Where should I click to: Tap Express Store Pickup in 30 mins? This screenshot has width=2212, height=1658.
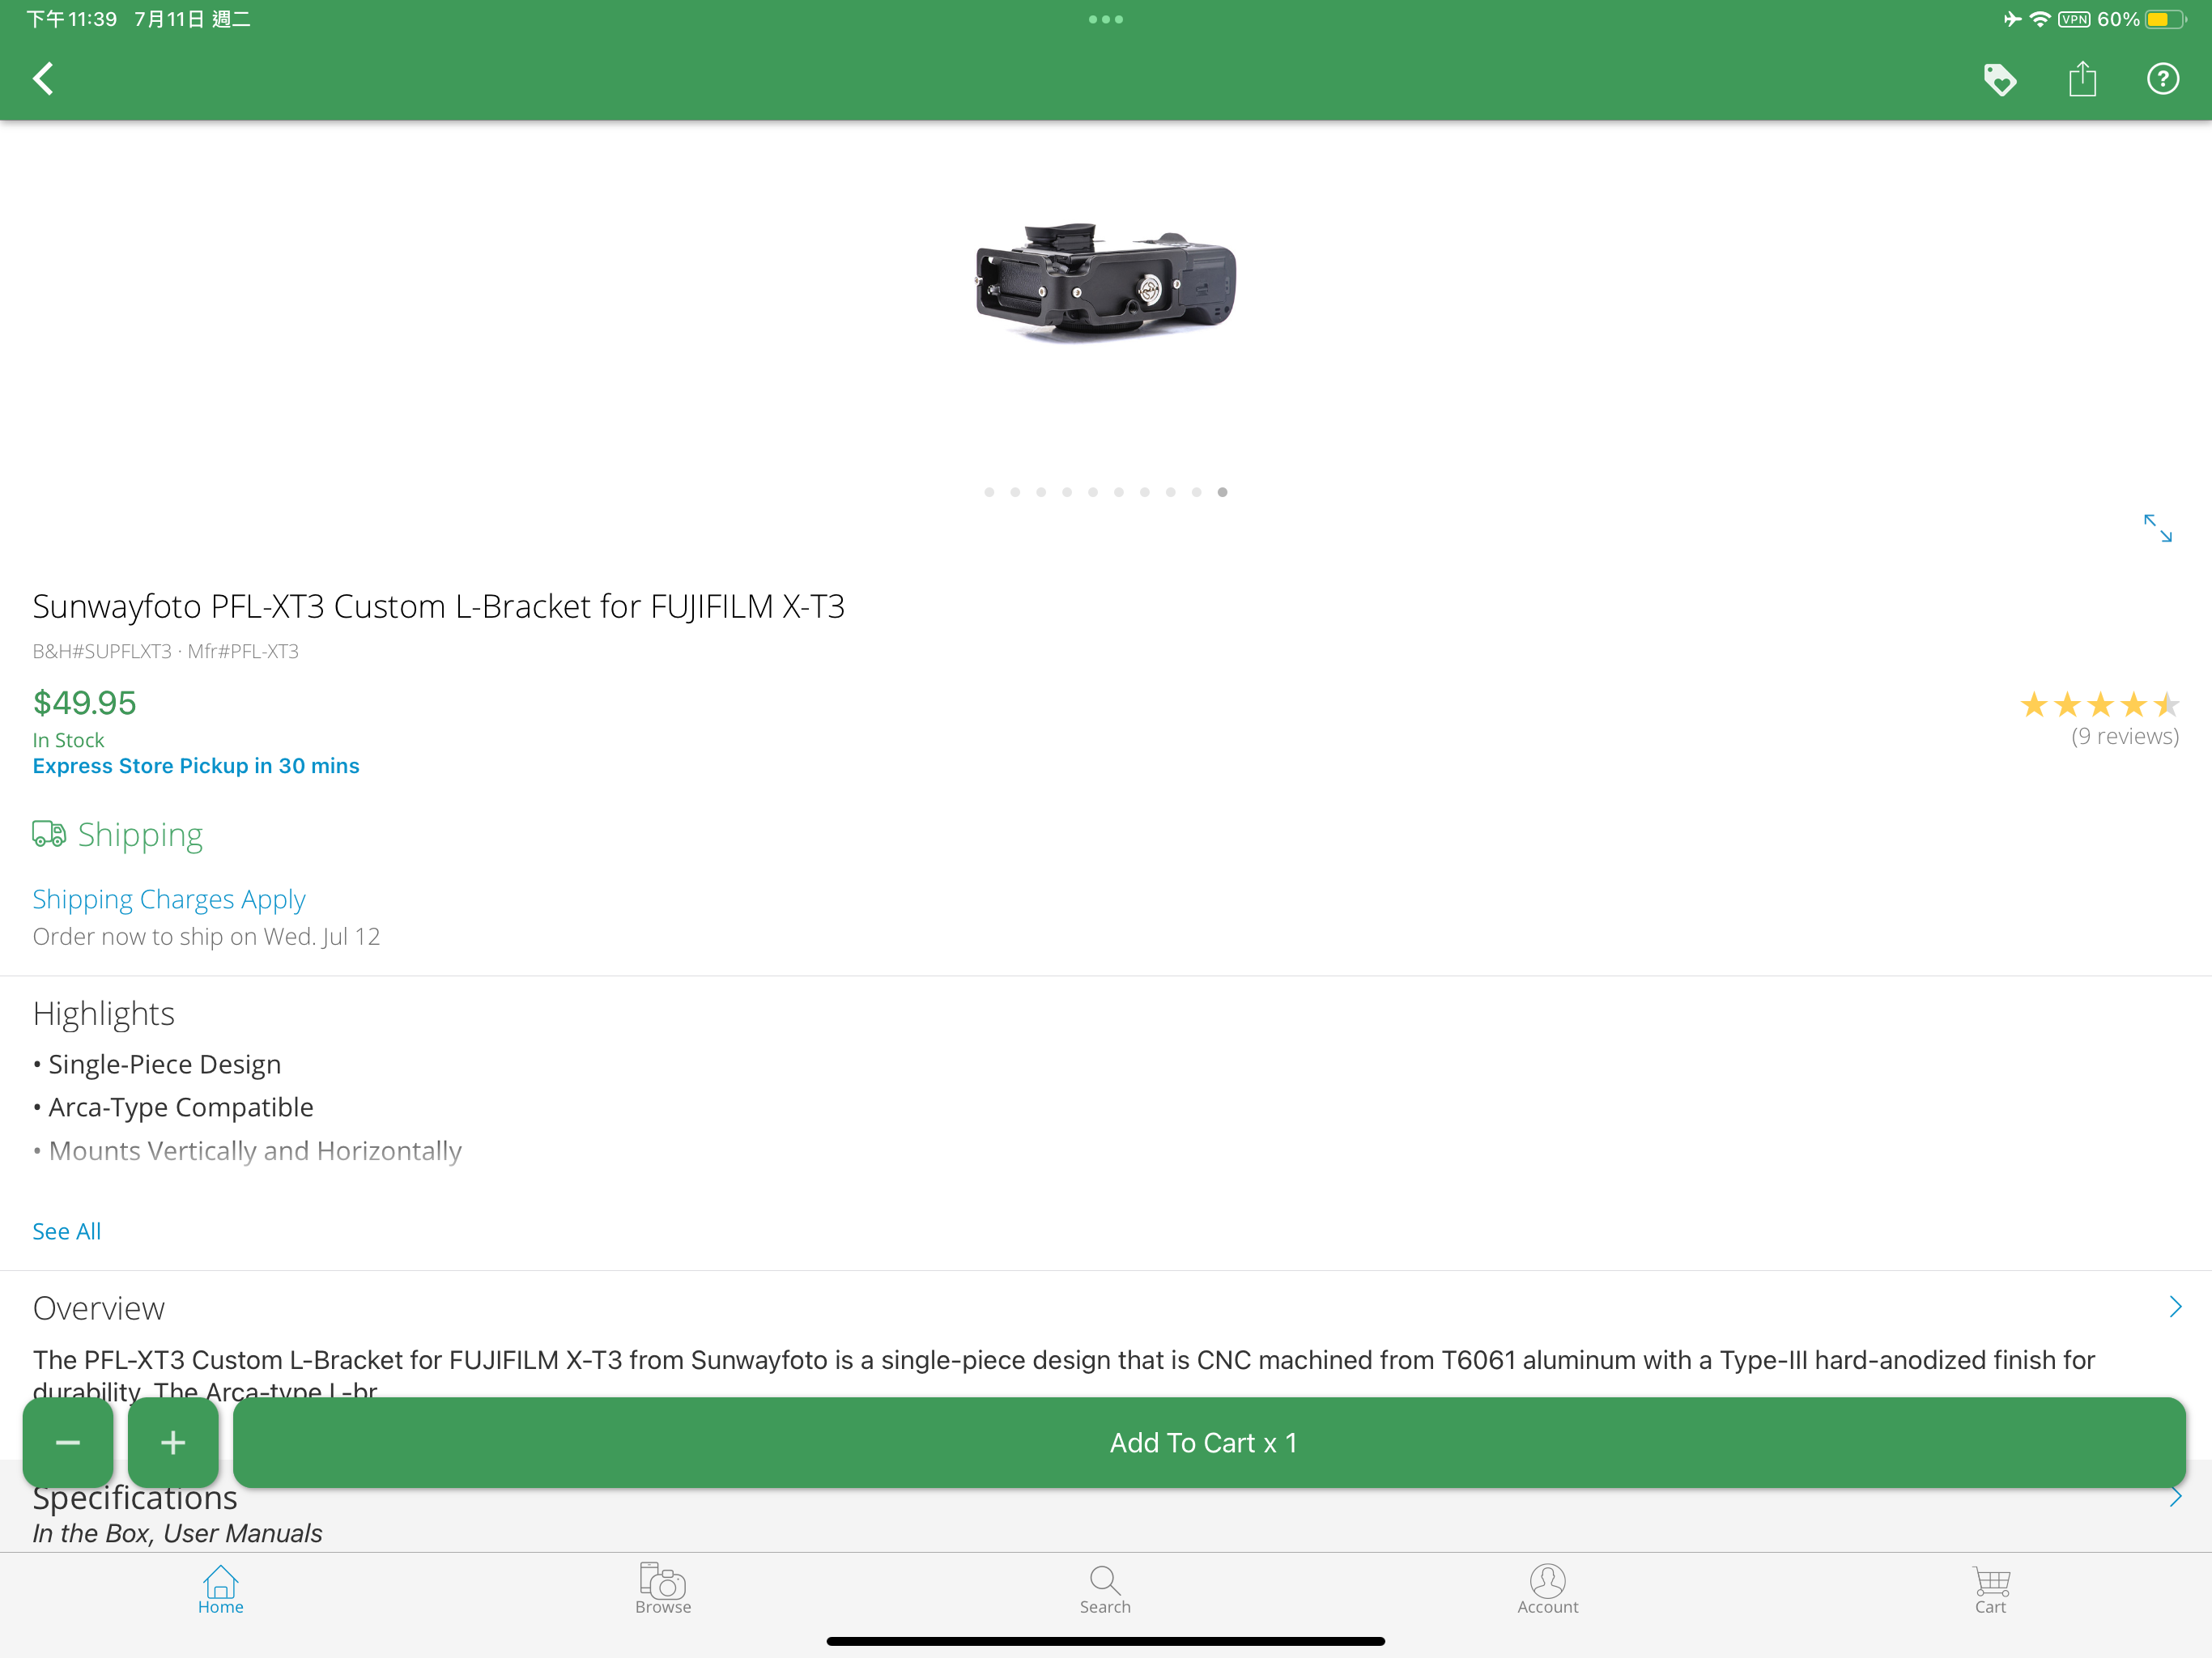tap(196, 766)
